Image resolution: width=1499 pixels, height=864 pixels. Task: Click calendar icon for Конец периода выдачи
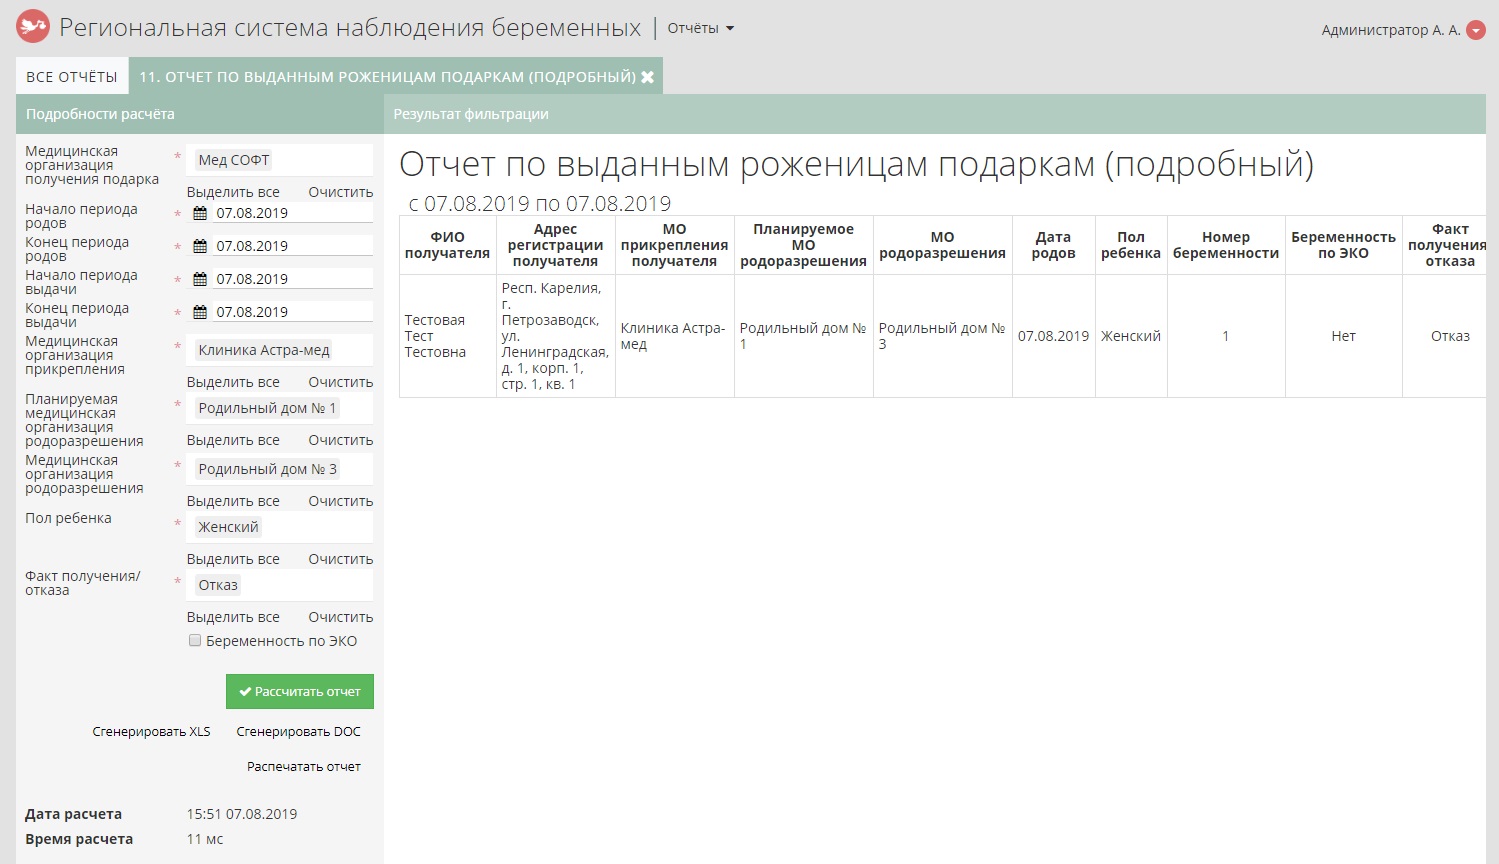200,312
